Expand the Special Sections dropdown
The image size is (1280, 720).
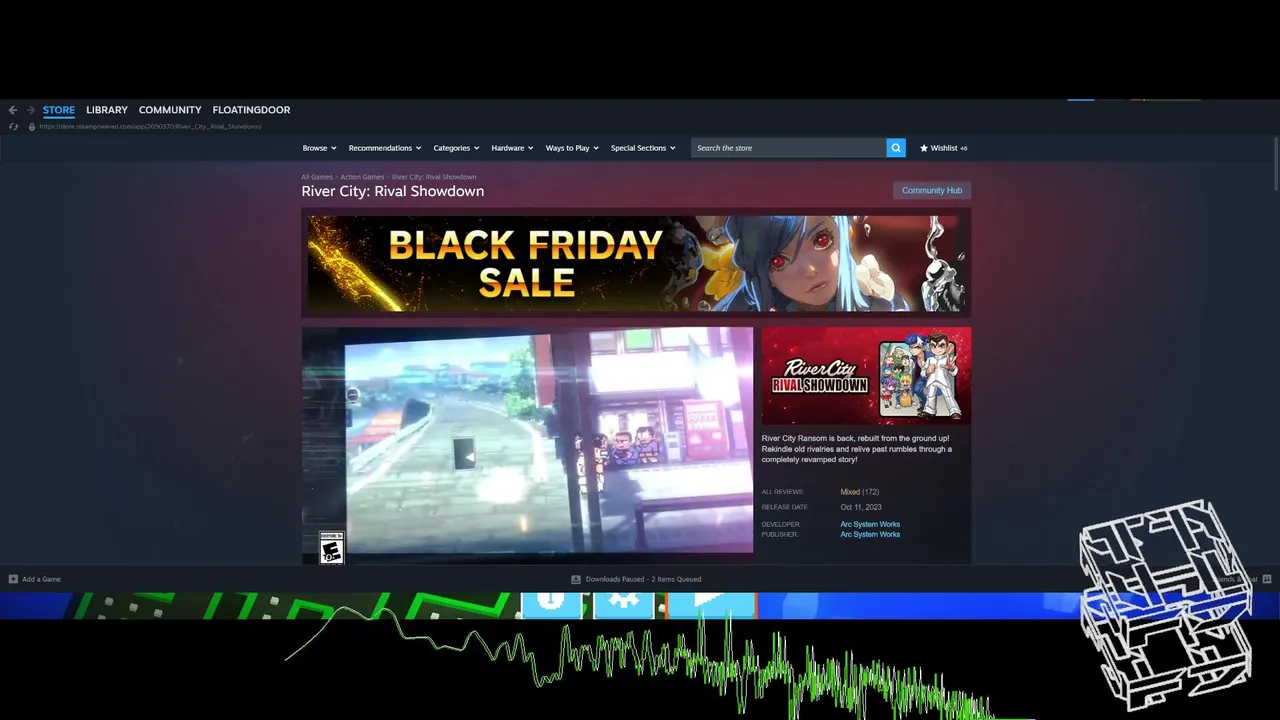pyautogui.click(x=643, y=148)
